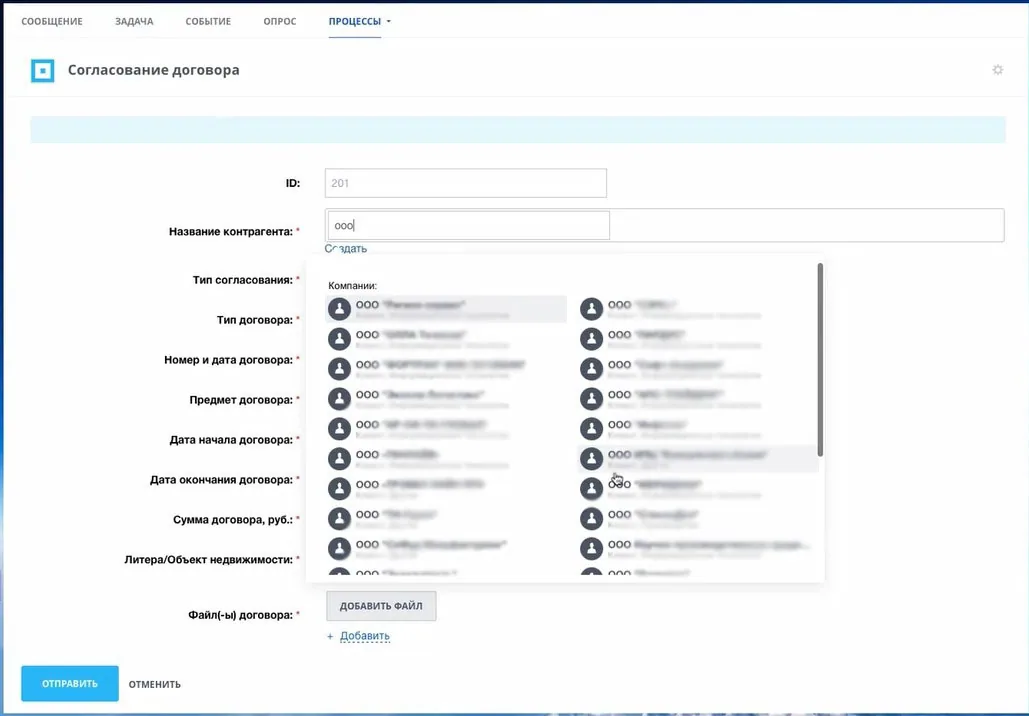1029x716 pixels.
Task: Switch to the Сообщение tab
Action: [52, 21]
